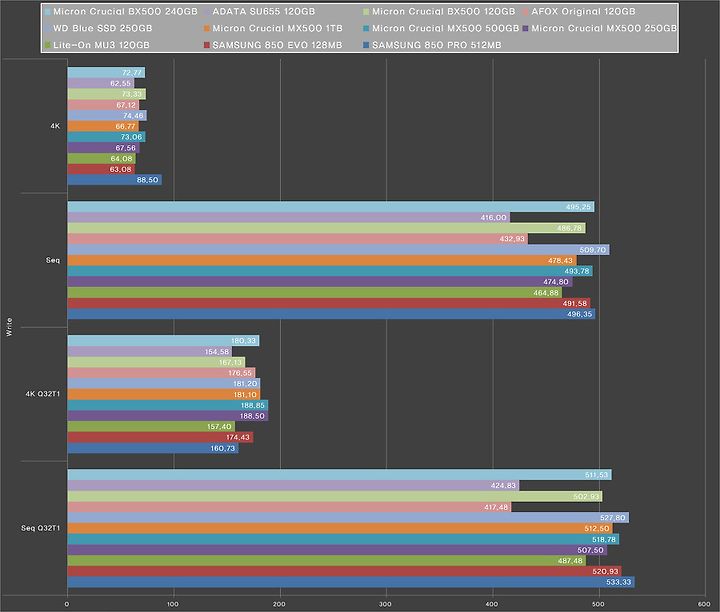Click the 4K category axis label
Screen dimensions: 720x612
click(55, 126)
